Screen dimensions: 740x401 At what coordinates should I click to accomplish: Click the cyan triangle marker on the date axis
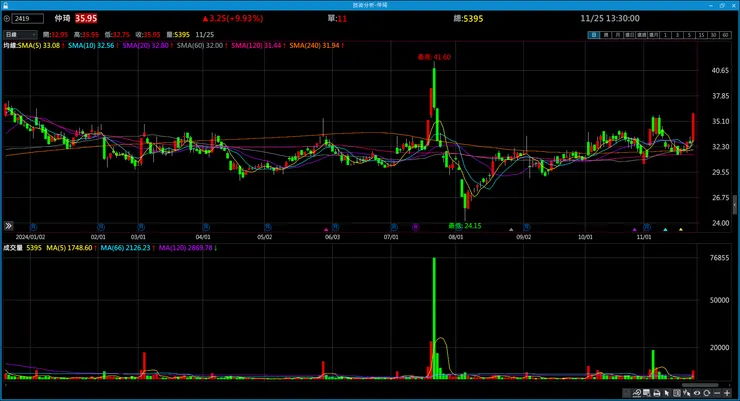[x=665, y=229]
